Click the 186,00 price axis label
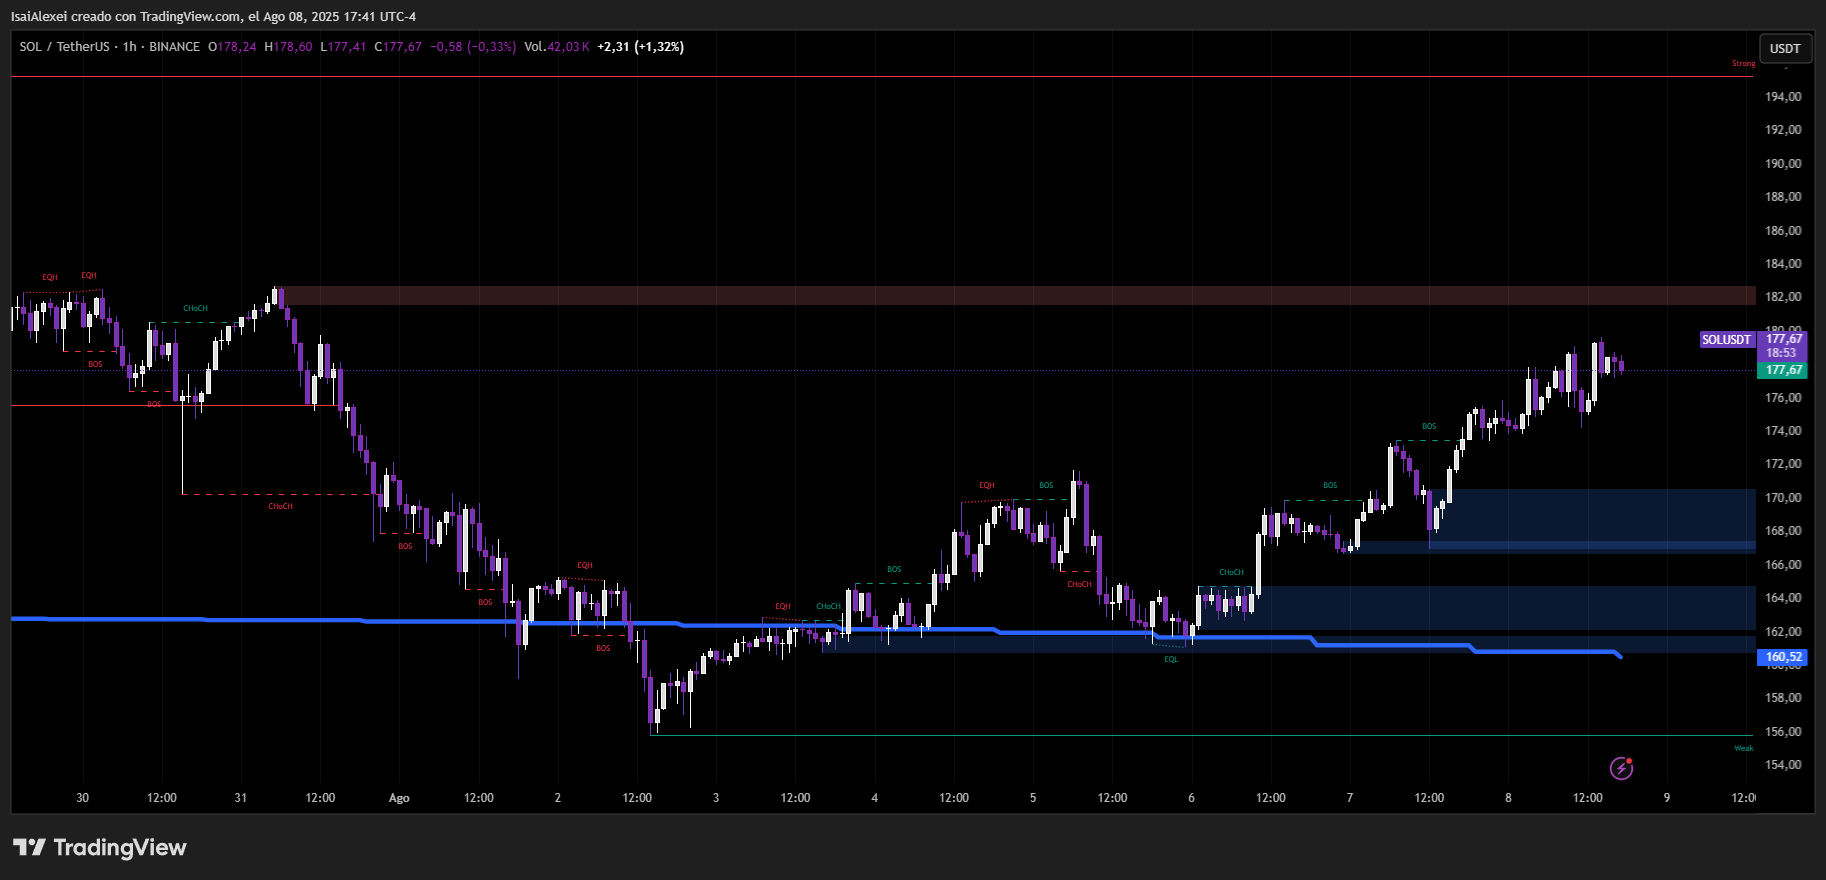Viewport: 1826px width, 880px height. point(1783,231)
